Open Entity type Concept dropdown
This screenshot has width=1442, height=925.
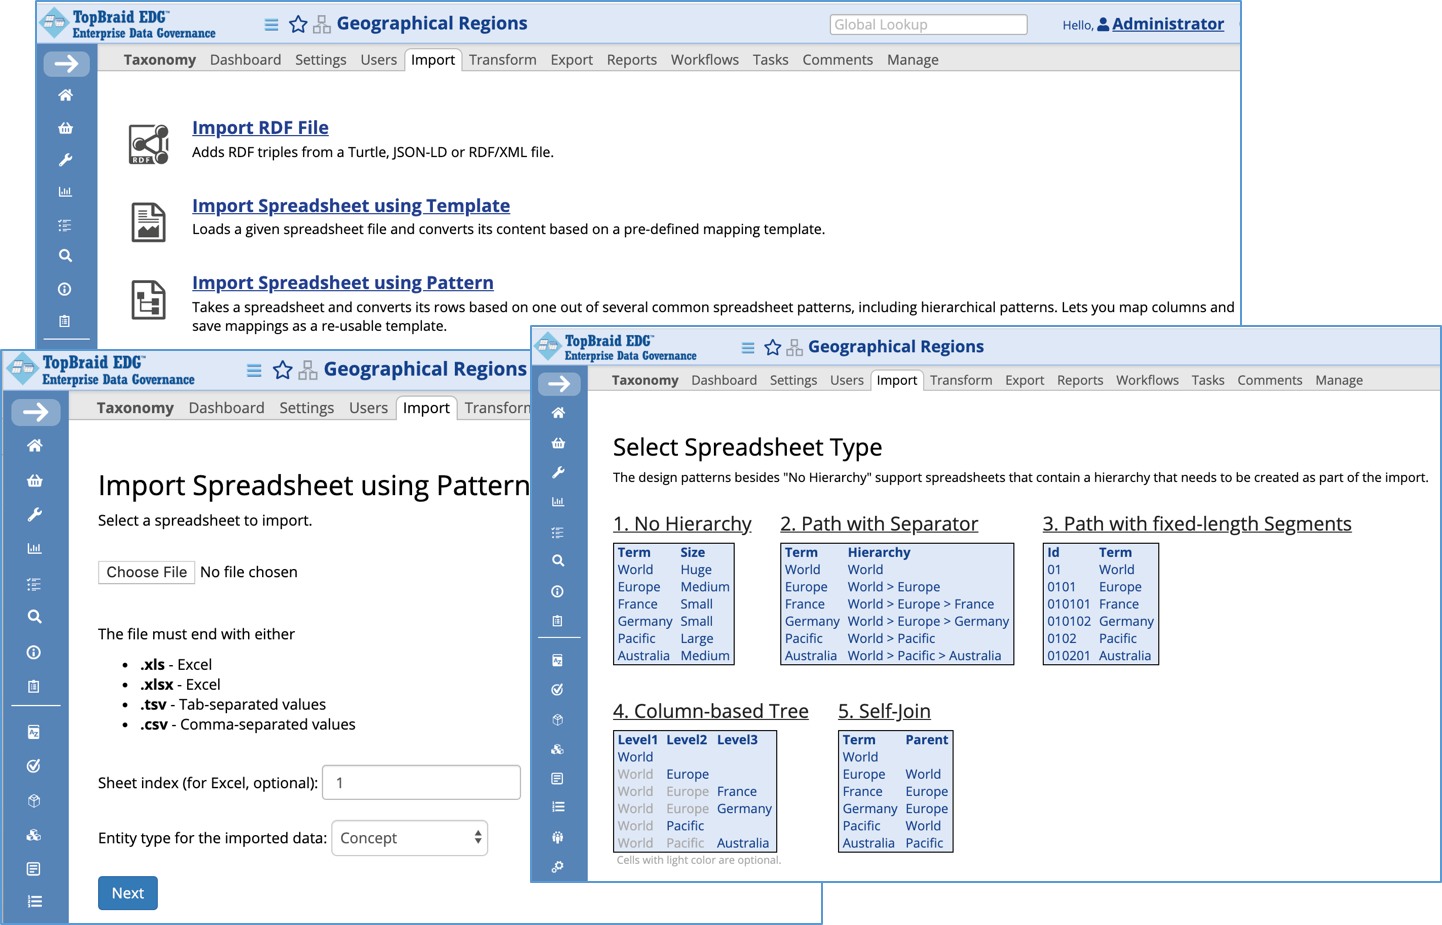[409, 838]
